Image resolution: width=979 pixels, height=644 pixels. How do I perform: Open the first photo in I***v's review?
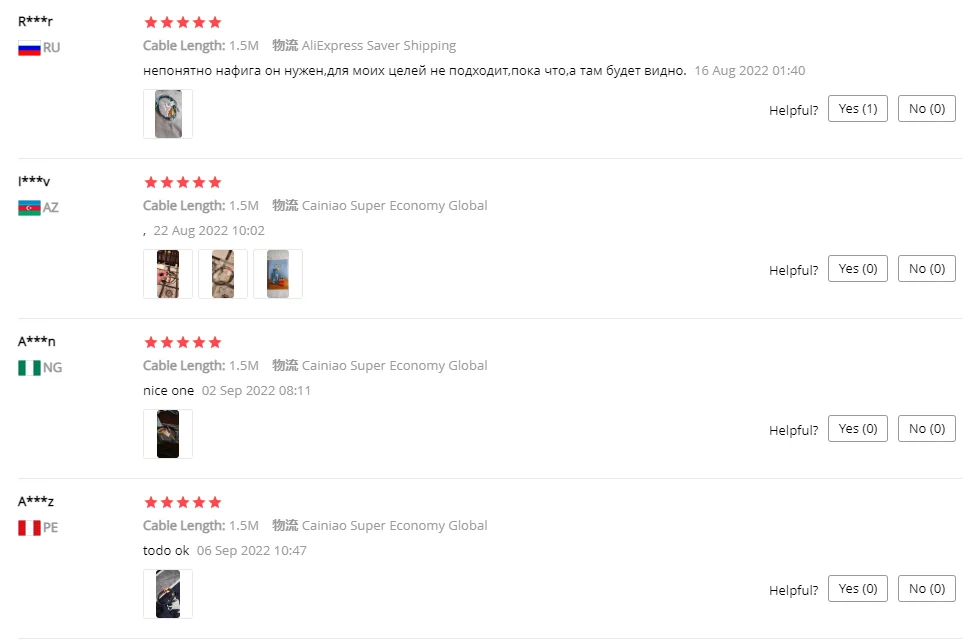pos(168,274)
